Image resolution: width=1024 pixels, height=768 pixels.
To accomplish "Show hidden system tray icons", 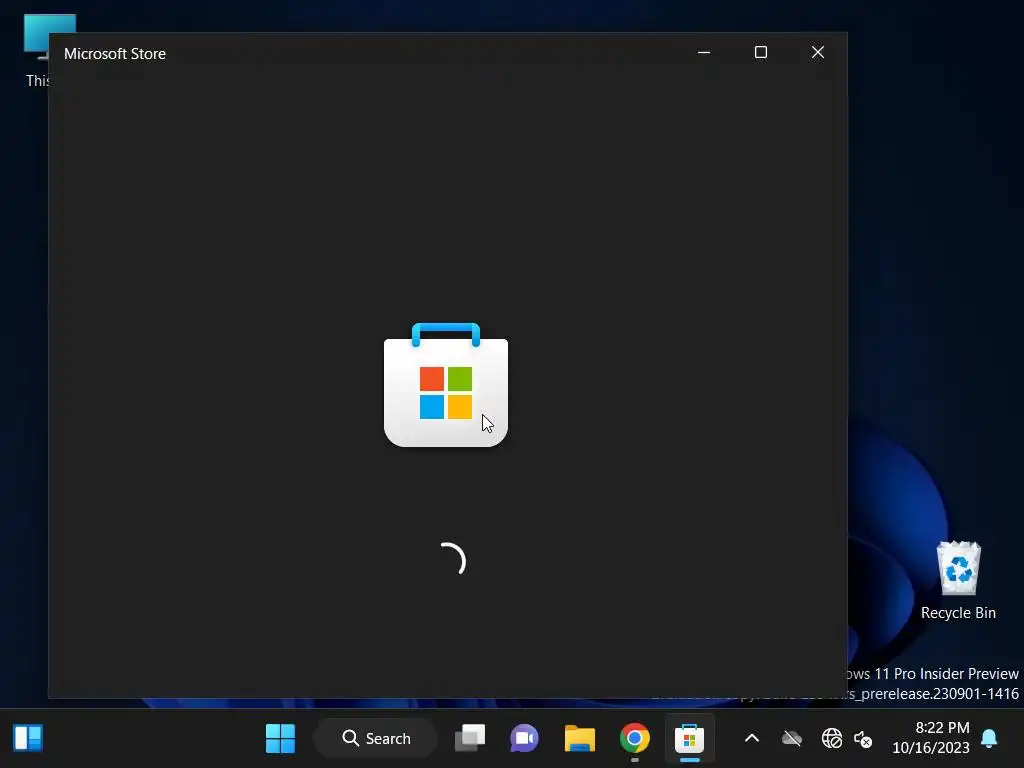I will pyautogui.click(x=752, y=739).
